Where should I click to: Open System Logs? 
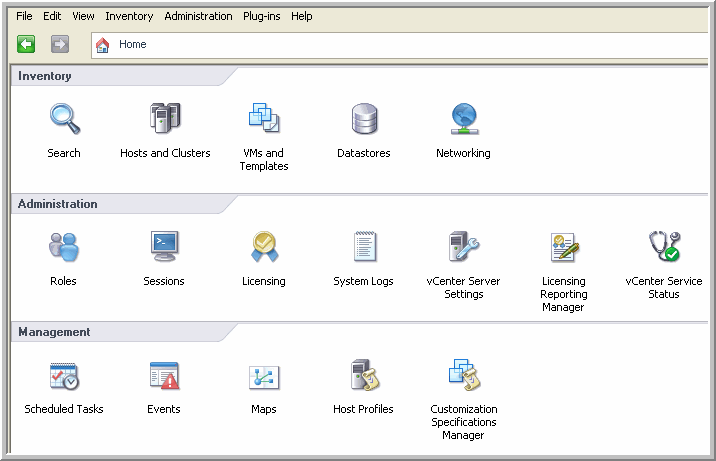click(364, 247)
